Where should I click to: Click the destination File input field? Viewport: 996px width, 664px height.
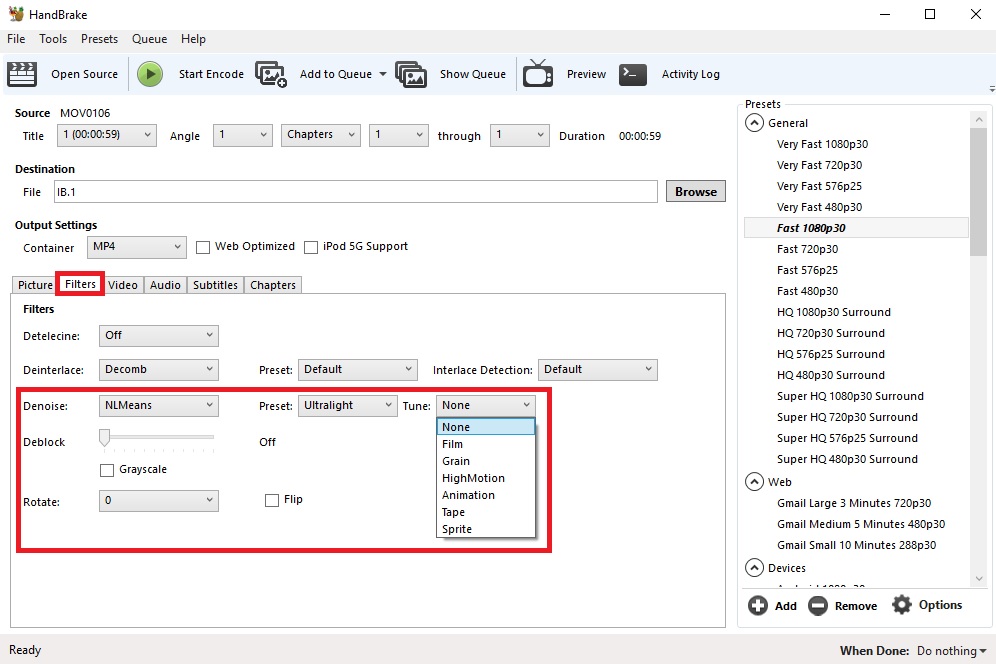356,192
